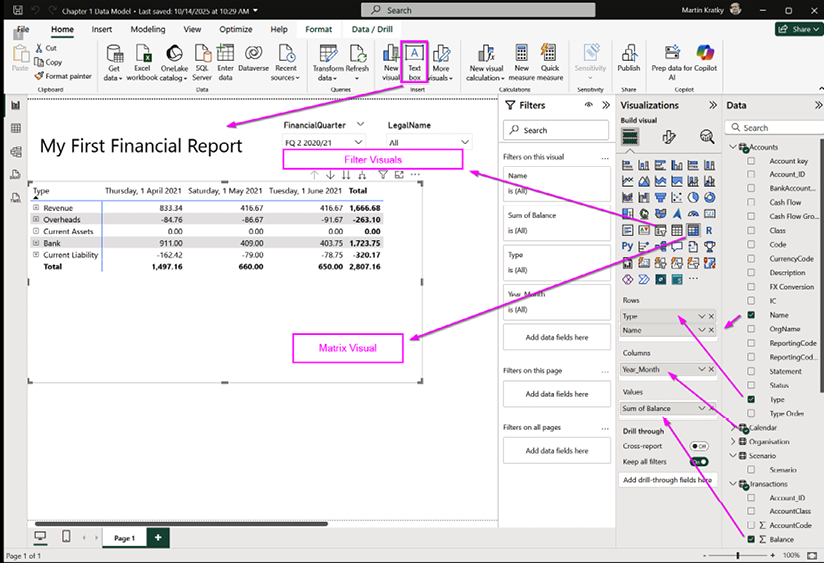Click the Quick measure icon

[x=550, y=56]
